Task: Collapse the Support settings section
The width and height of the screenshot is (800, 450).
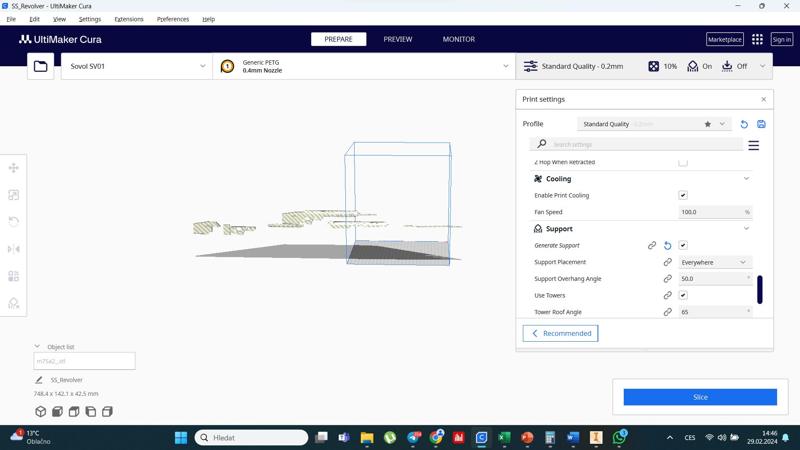Action: (746, 229)
